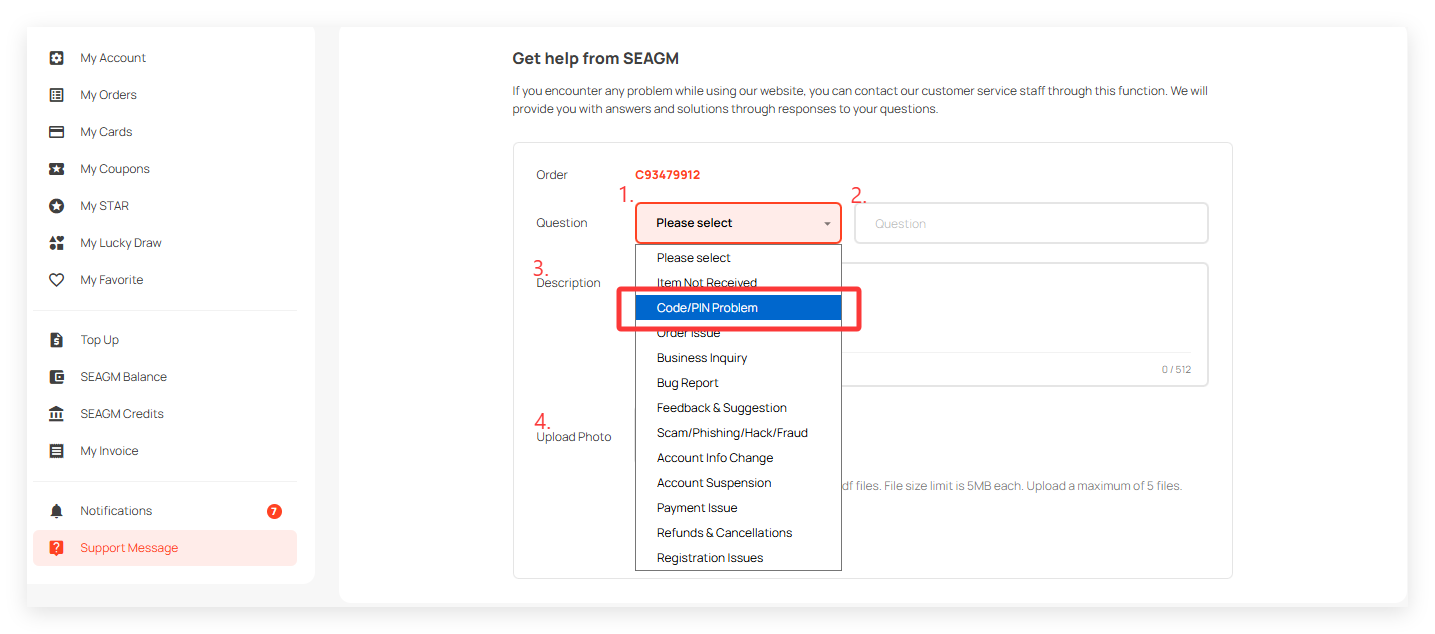Click the Notifications bell icon
1435x634 pixels.
tap(57, 511)
